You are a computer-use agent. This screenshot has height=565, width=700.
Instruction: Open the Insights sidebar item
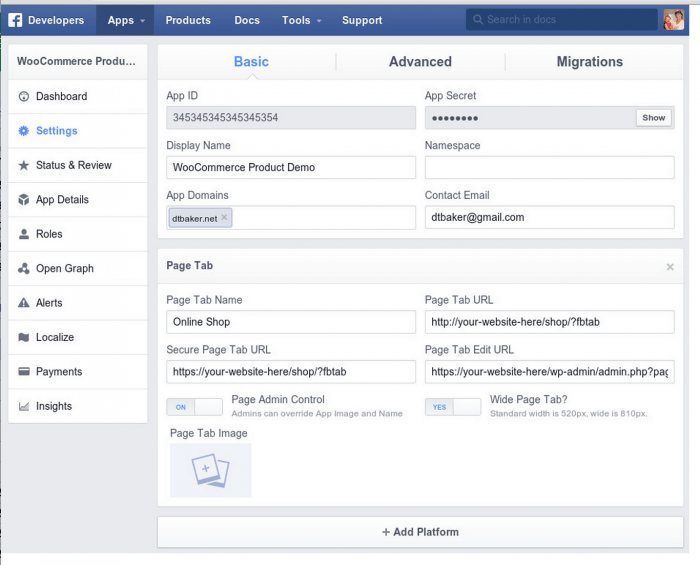pos(78,406)
